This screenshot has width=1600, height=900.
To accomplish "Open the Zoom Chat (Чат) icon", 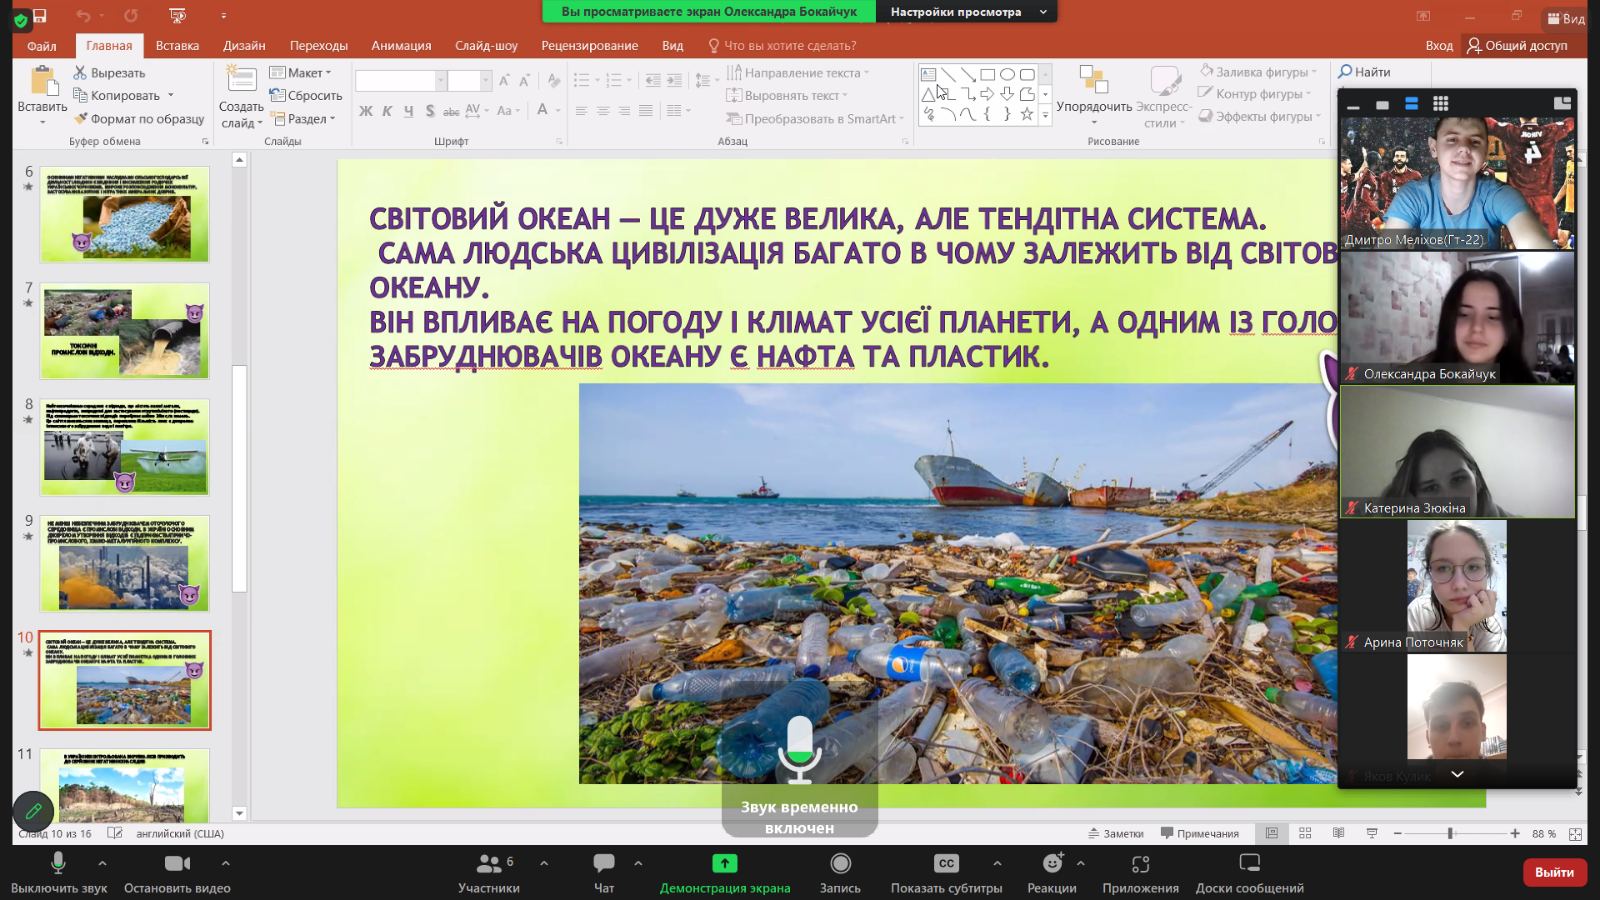I will tap(604, 863).
